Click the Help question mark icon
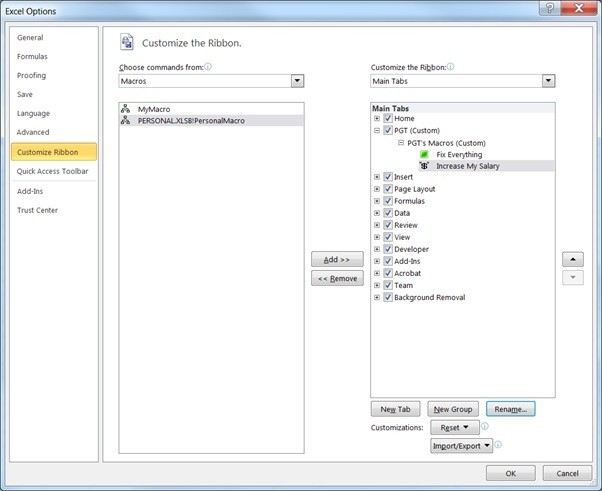 [549, 8]
